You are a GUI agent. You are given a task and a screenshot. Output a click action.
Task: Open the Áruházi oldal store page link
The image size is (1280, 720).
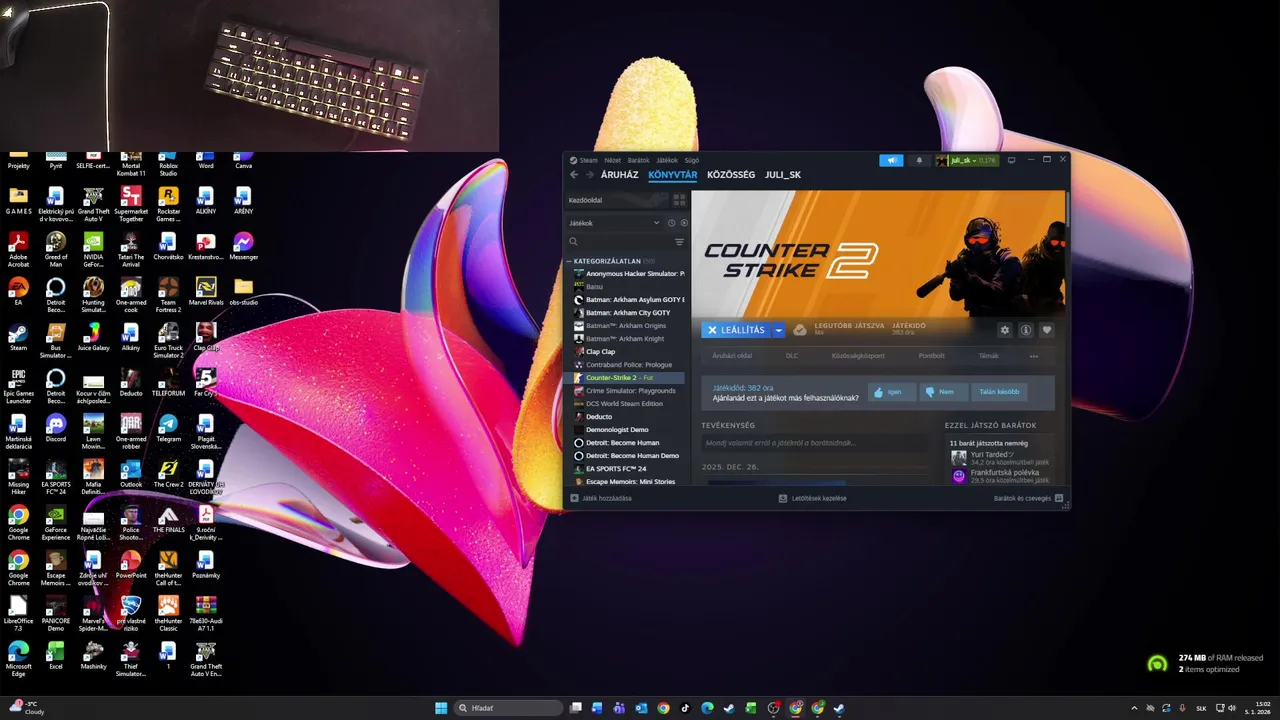click(x=732, y=356)
